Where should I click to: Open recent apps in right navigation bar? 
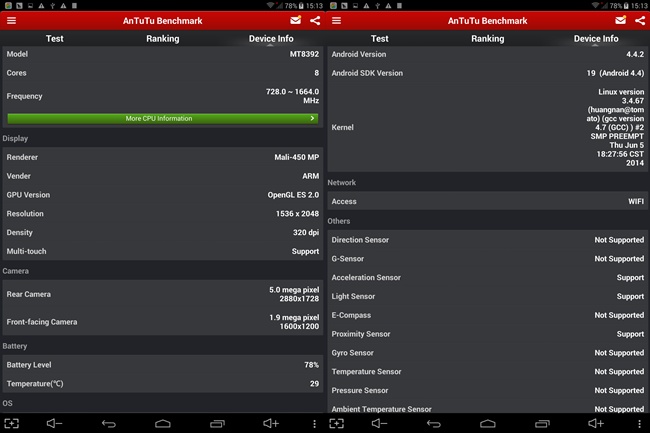[542, 423]
